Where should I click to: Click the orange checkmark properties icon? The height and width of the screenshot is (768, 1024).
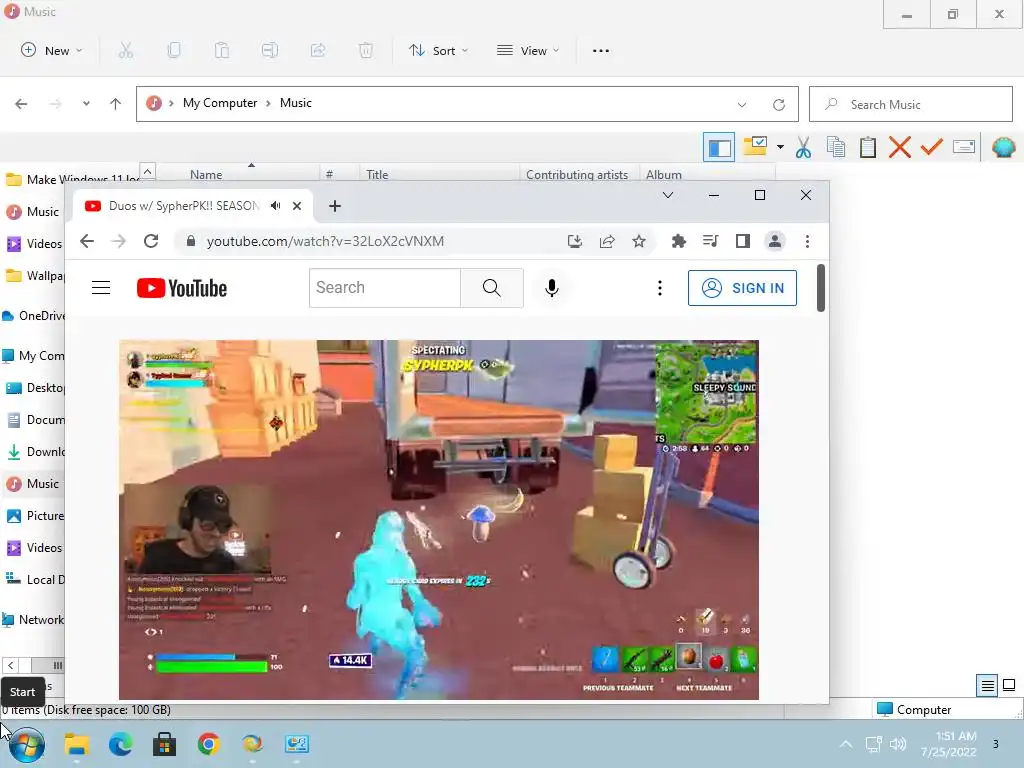click(932, 147)
